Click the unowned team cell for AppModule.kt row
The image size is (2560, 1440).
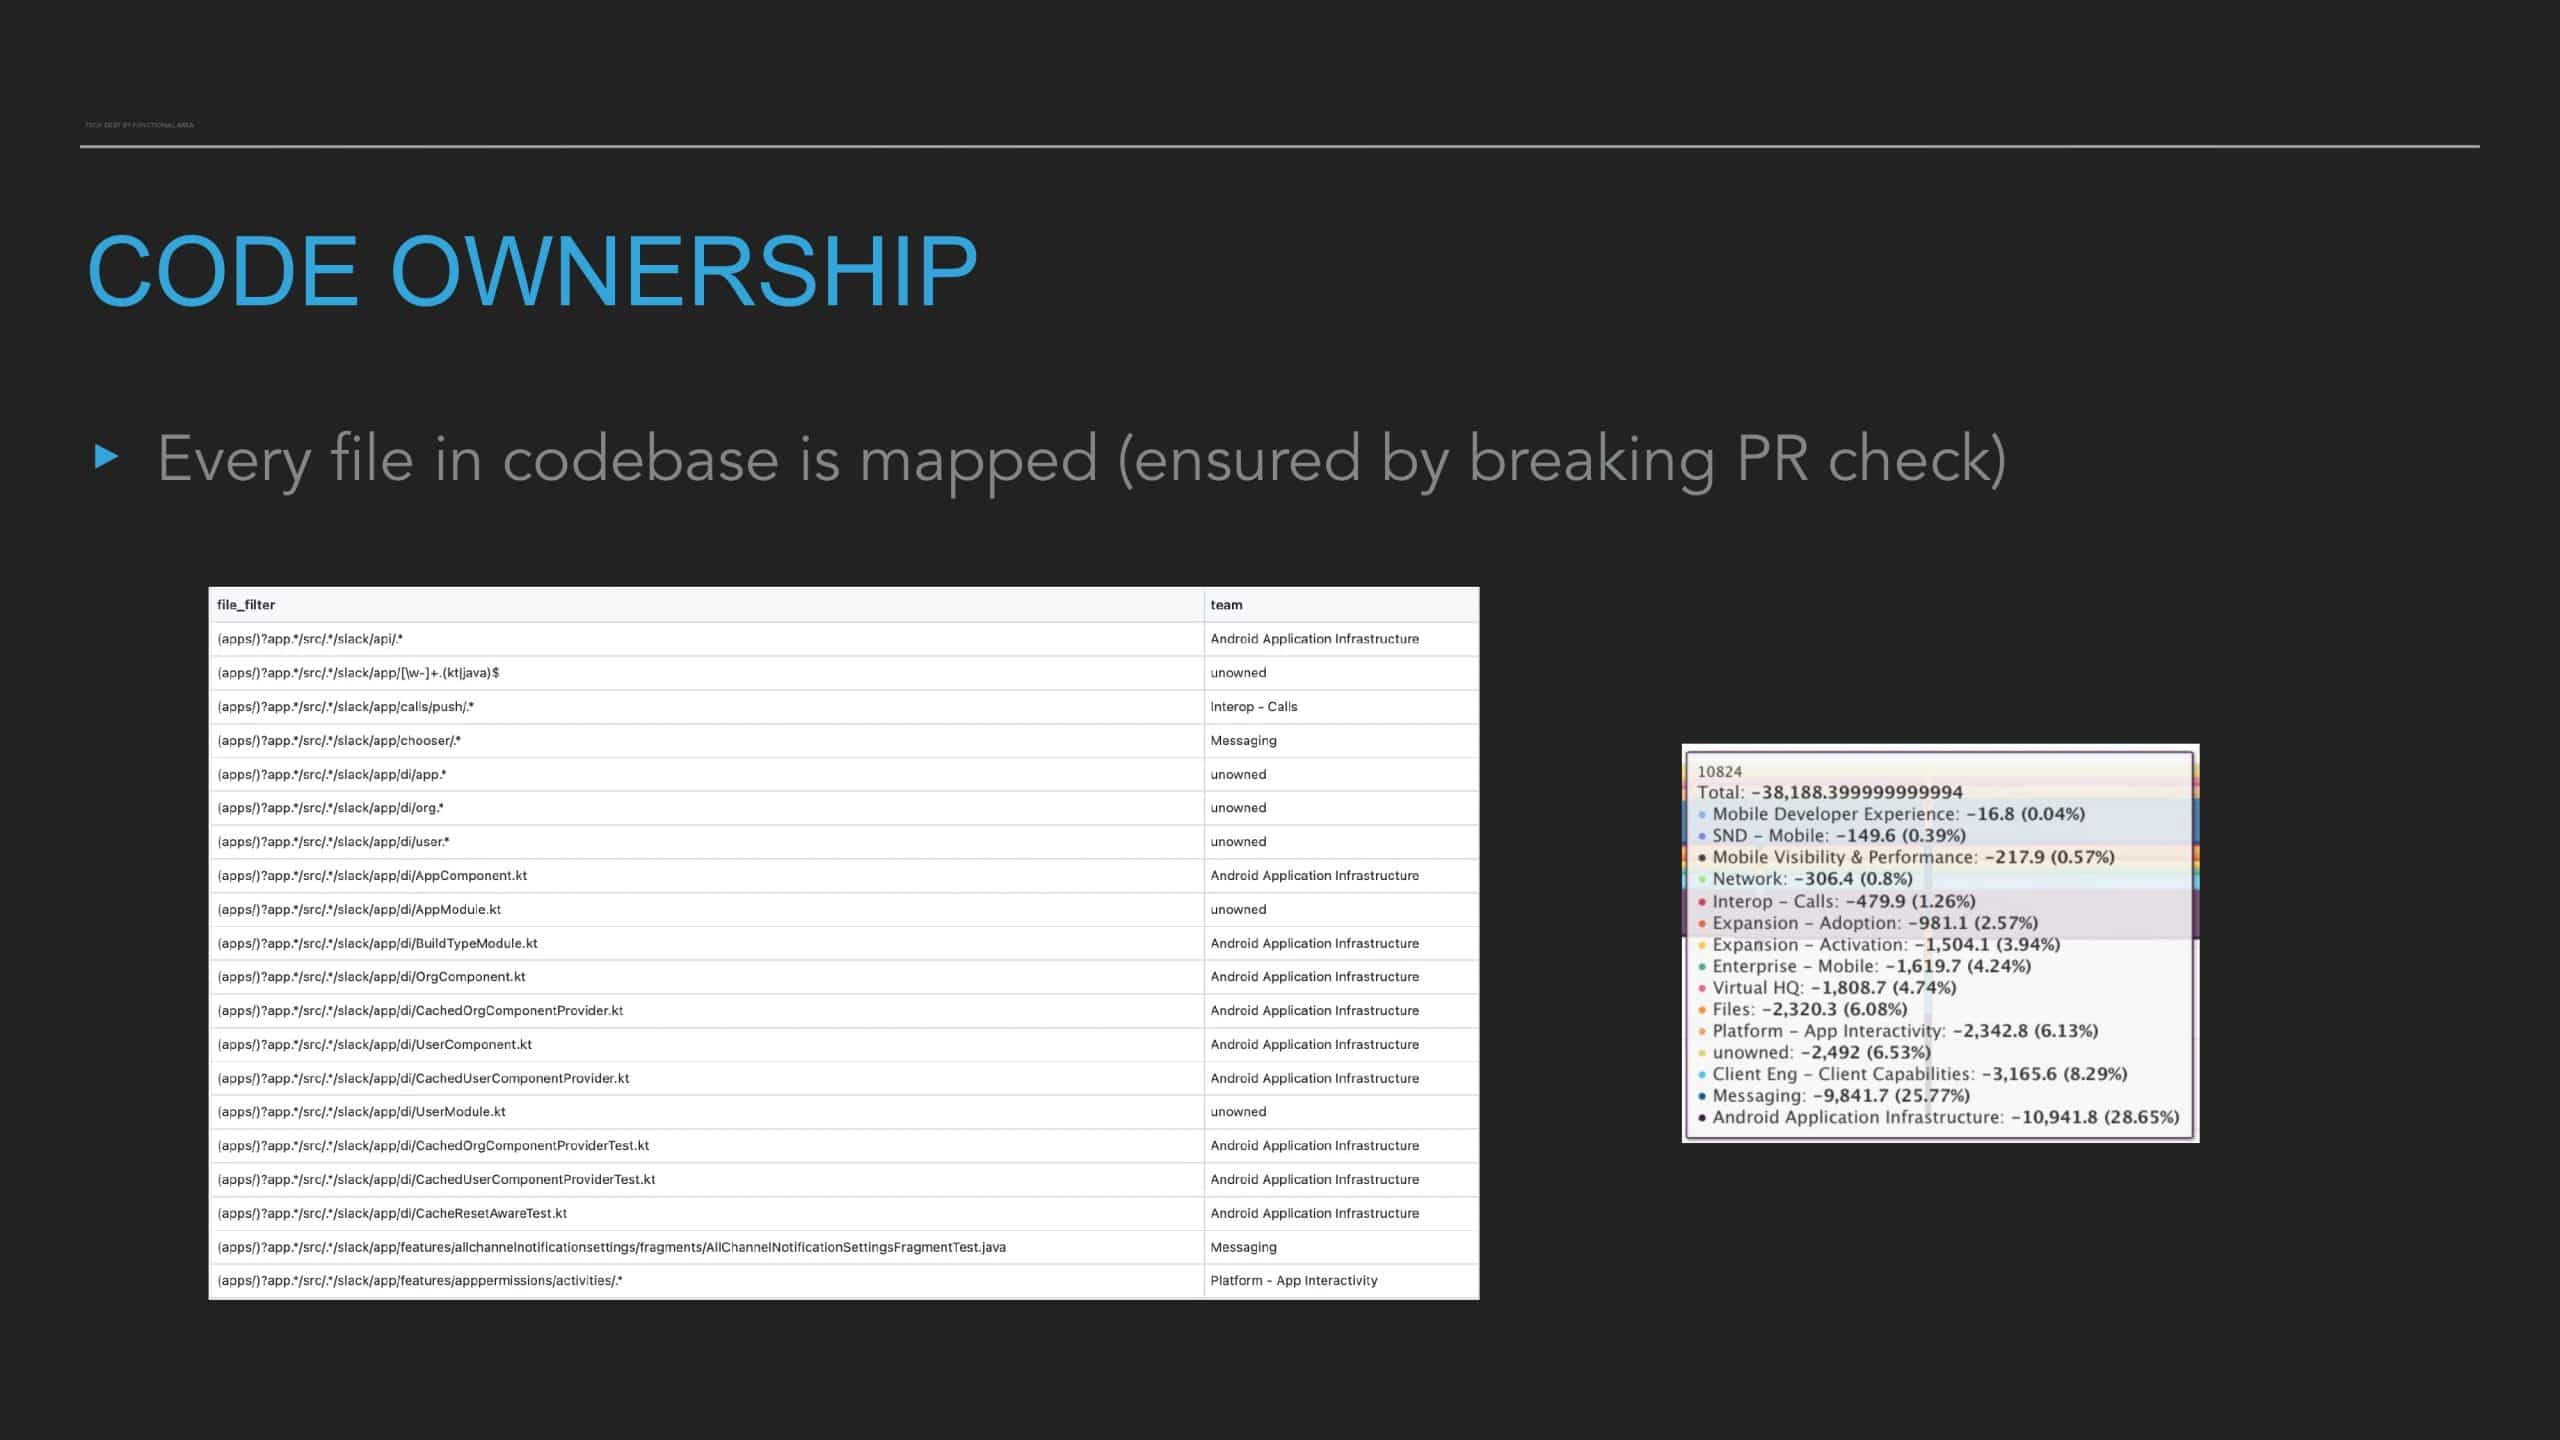click(x=1341, y=910)
